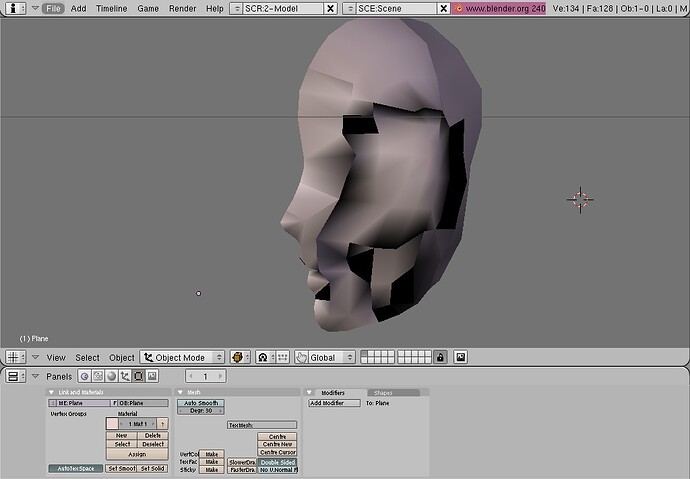Open the Select menu in 3D header
Screen dimensions: 690x479
point(87,358)
